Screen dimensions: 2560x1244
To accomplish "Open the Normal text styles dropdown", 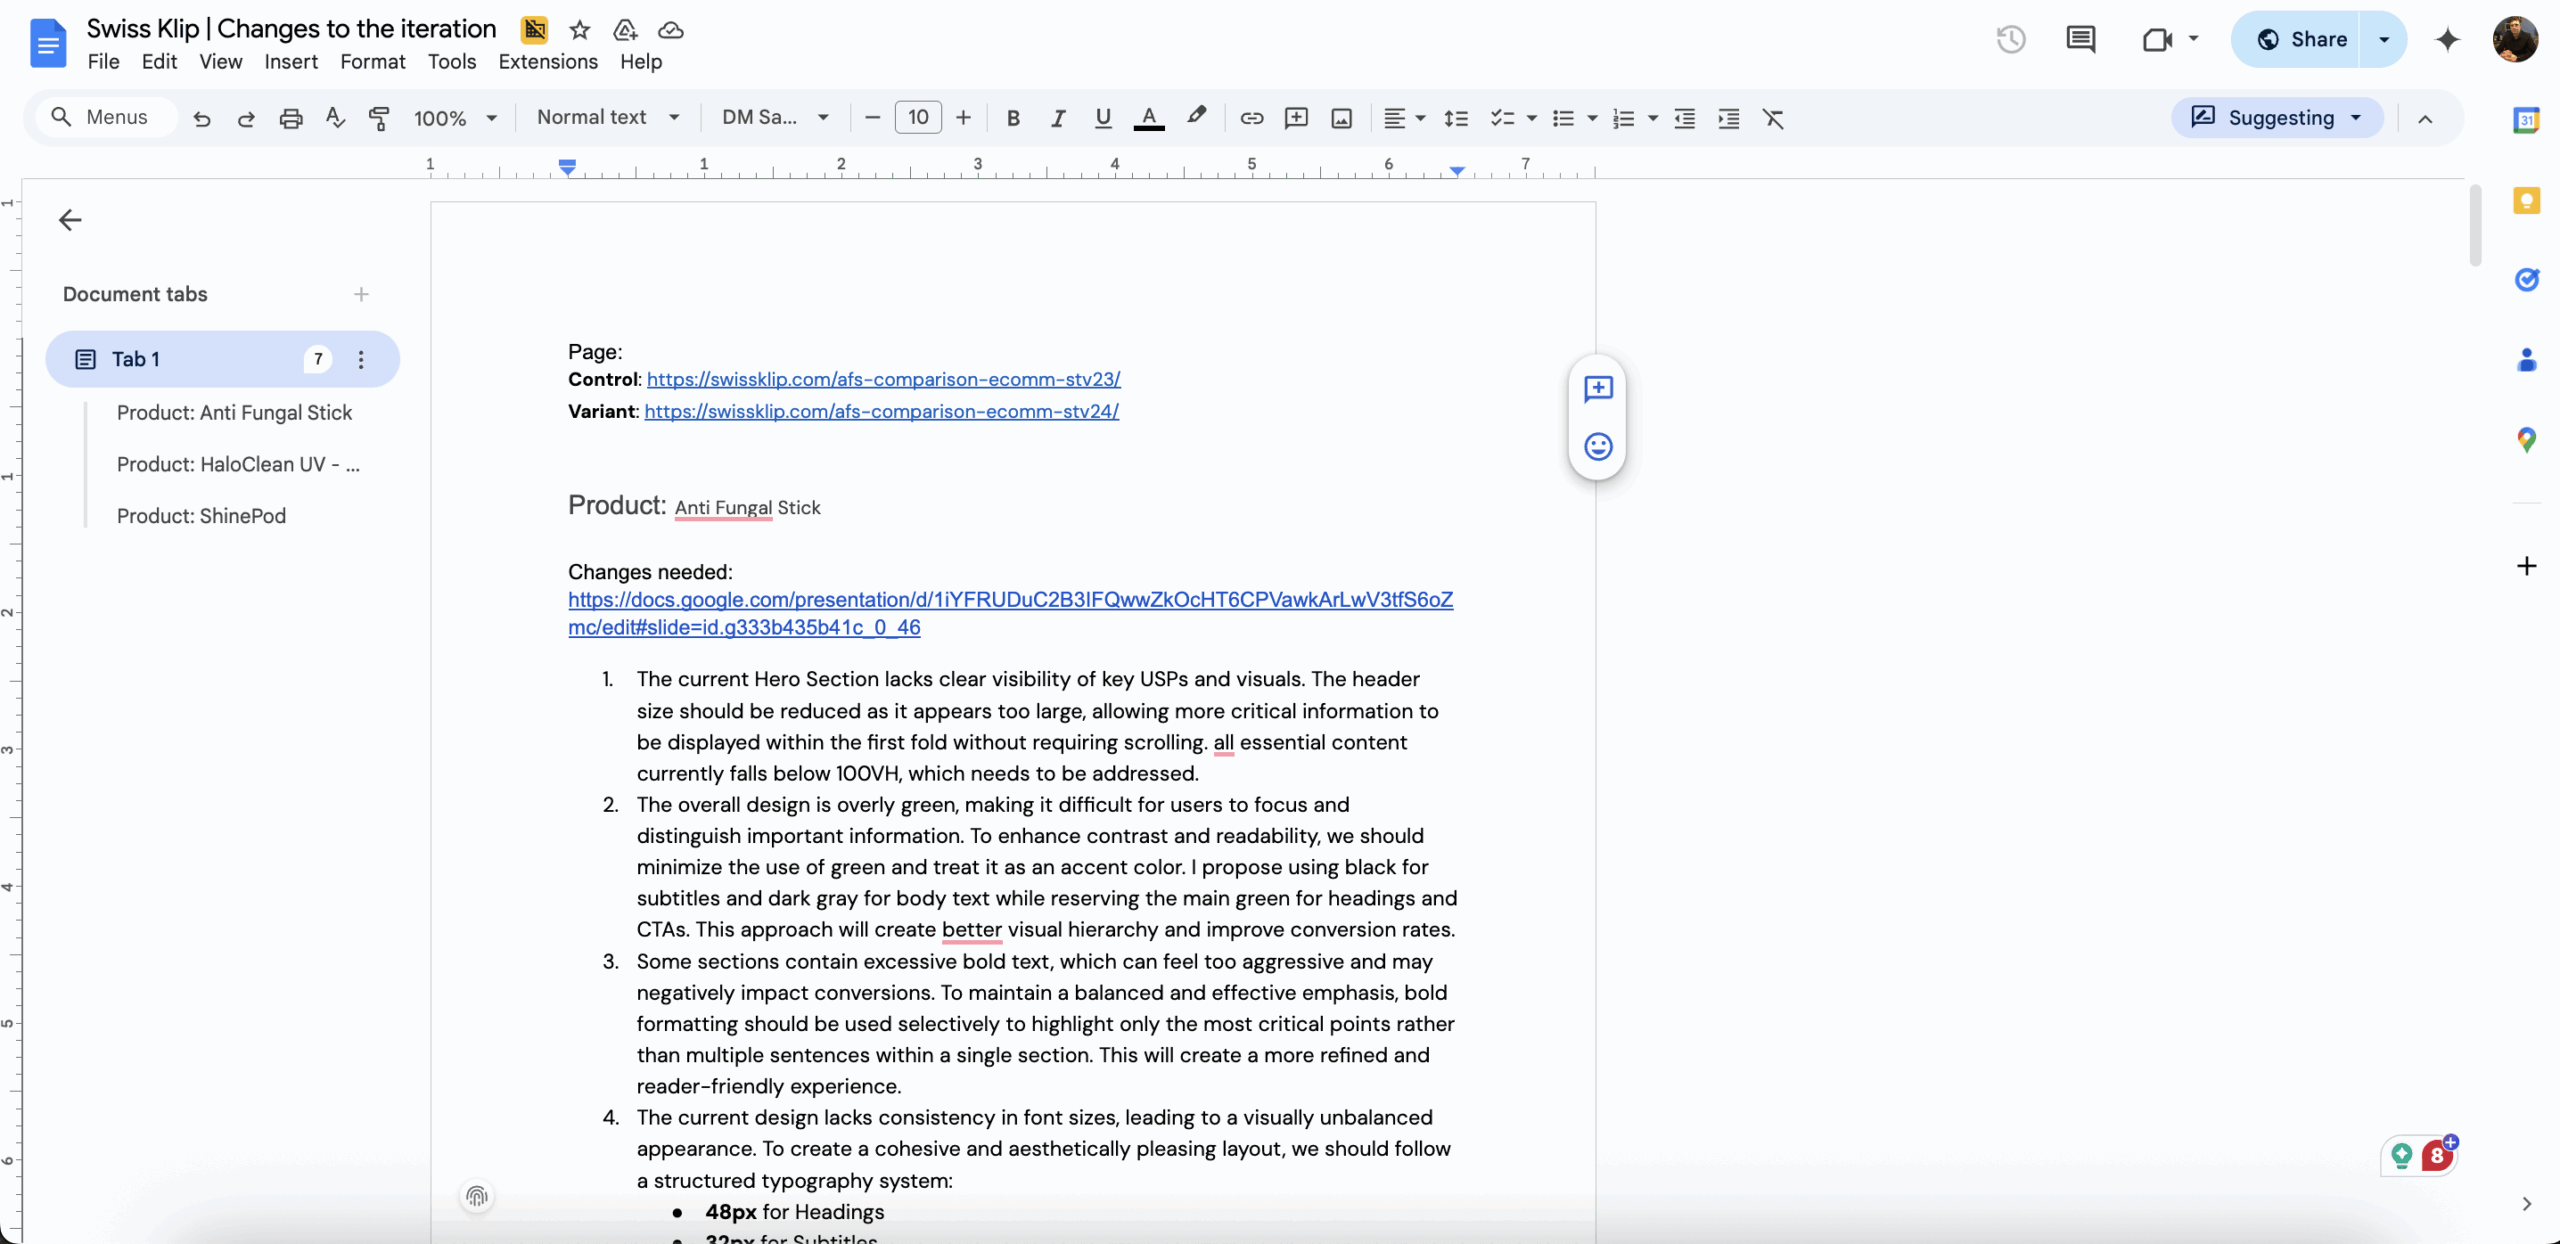I will click(x=608, y=117).
